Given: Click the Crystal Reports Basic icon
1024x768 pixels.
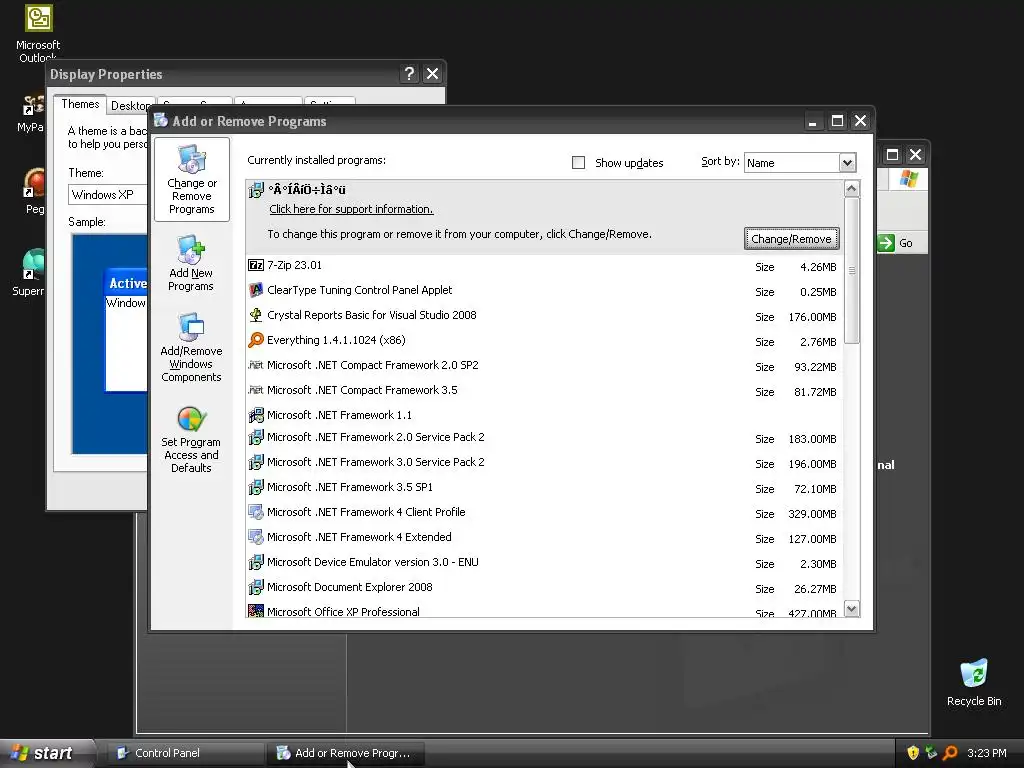Looking at the screenshot, I should pos(256,315).
